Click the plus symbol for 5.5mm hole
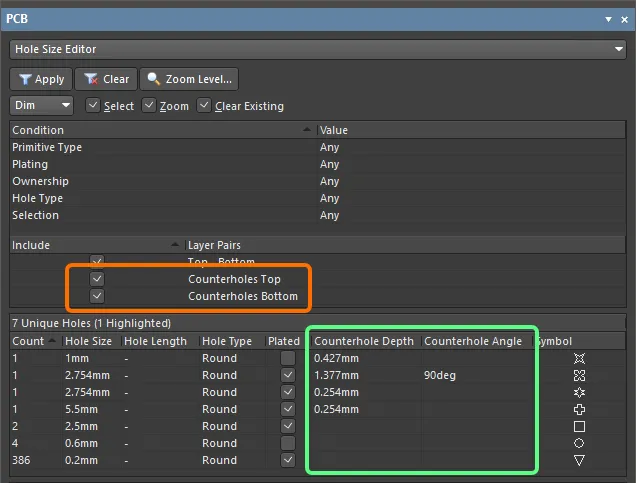The image size is (636, 483). pyautogui.click(x=579, y=409)
